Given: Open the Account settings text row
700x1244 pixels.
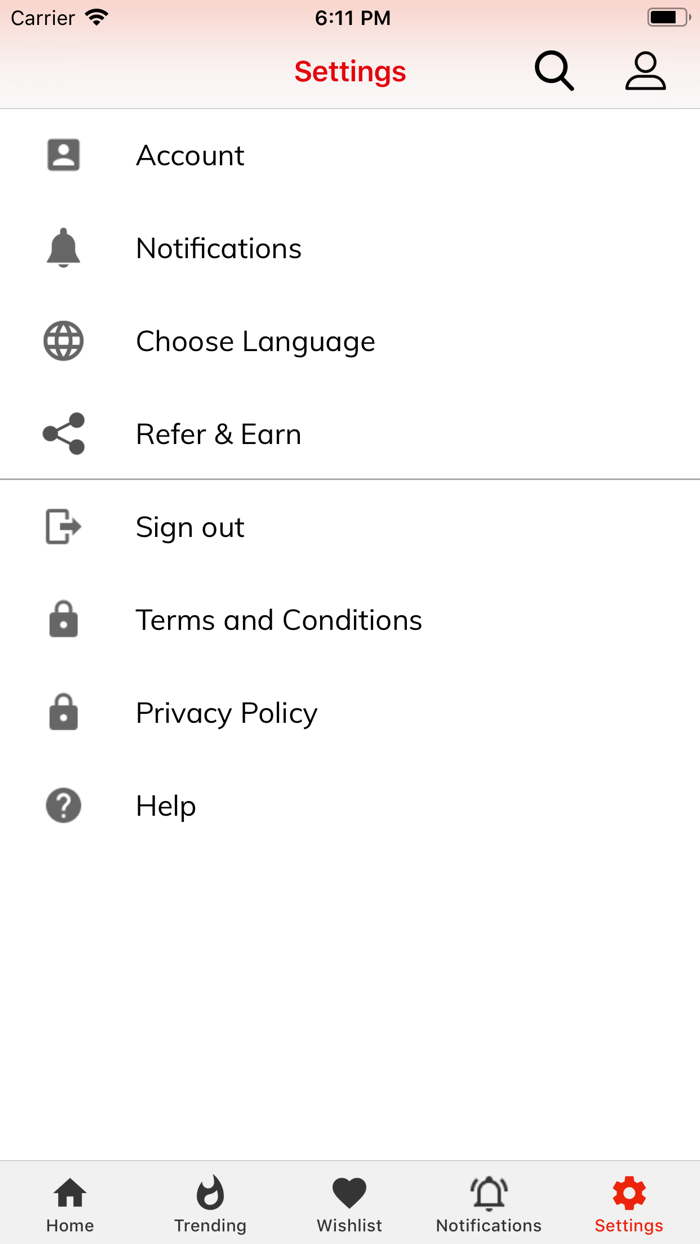Looking at the screenshot, I should coord(190,156).
